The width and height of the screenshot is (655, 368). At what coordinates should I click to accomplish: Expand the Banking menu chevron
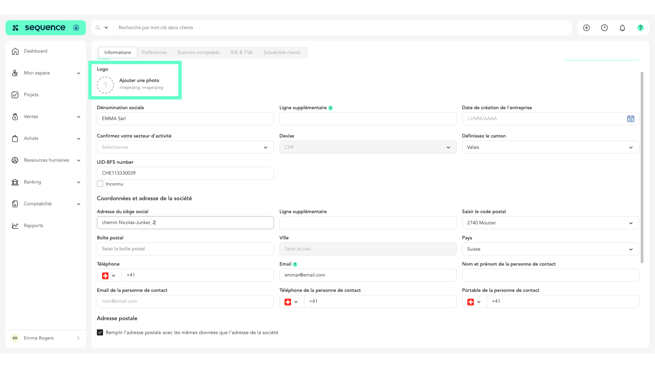[x=79, y=182]
